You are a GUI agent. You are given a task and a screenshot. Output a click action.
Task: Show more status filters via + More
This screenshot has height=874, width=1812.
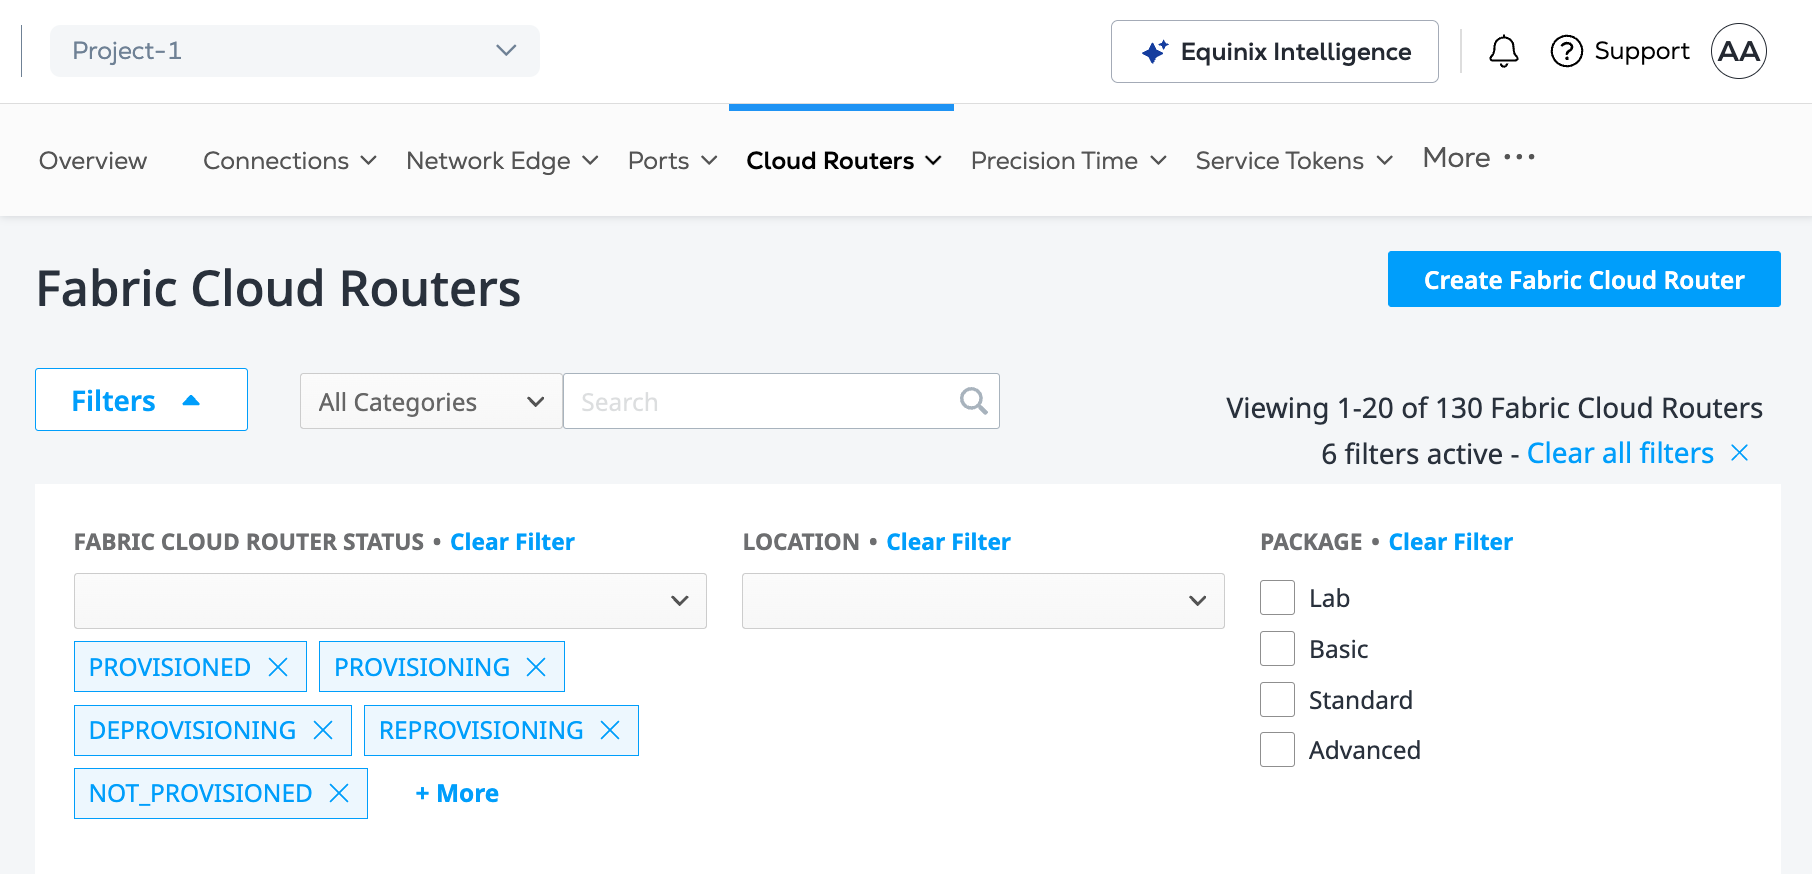pyautogui.click(x=457, y=793)
